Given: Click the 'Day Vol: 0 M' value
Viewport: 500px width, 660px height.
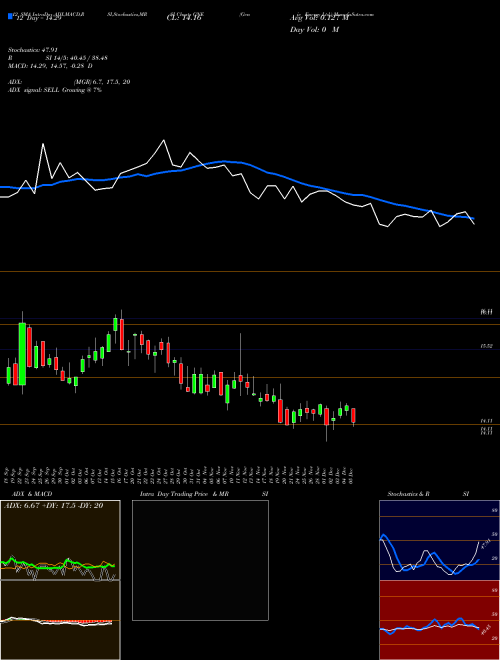Looking at the screenshot, I should coord(314,30).
